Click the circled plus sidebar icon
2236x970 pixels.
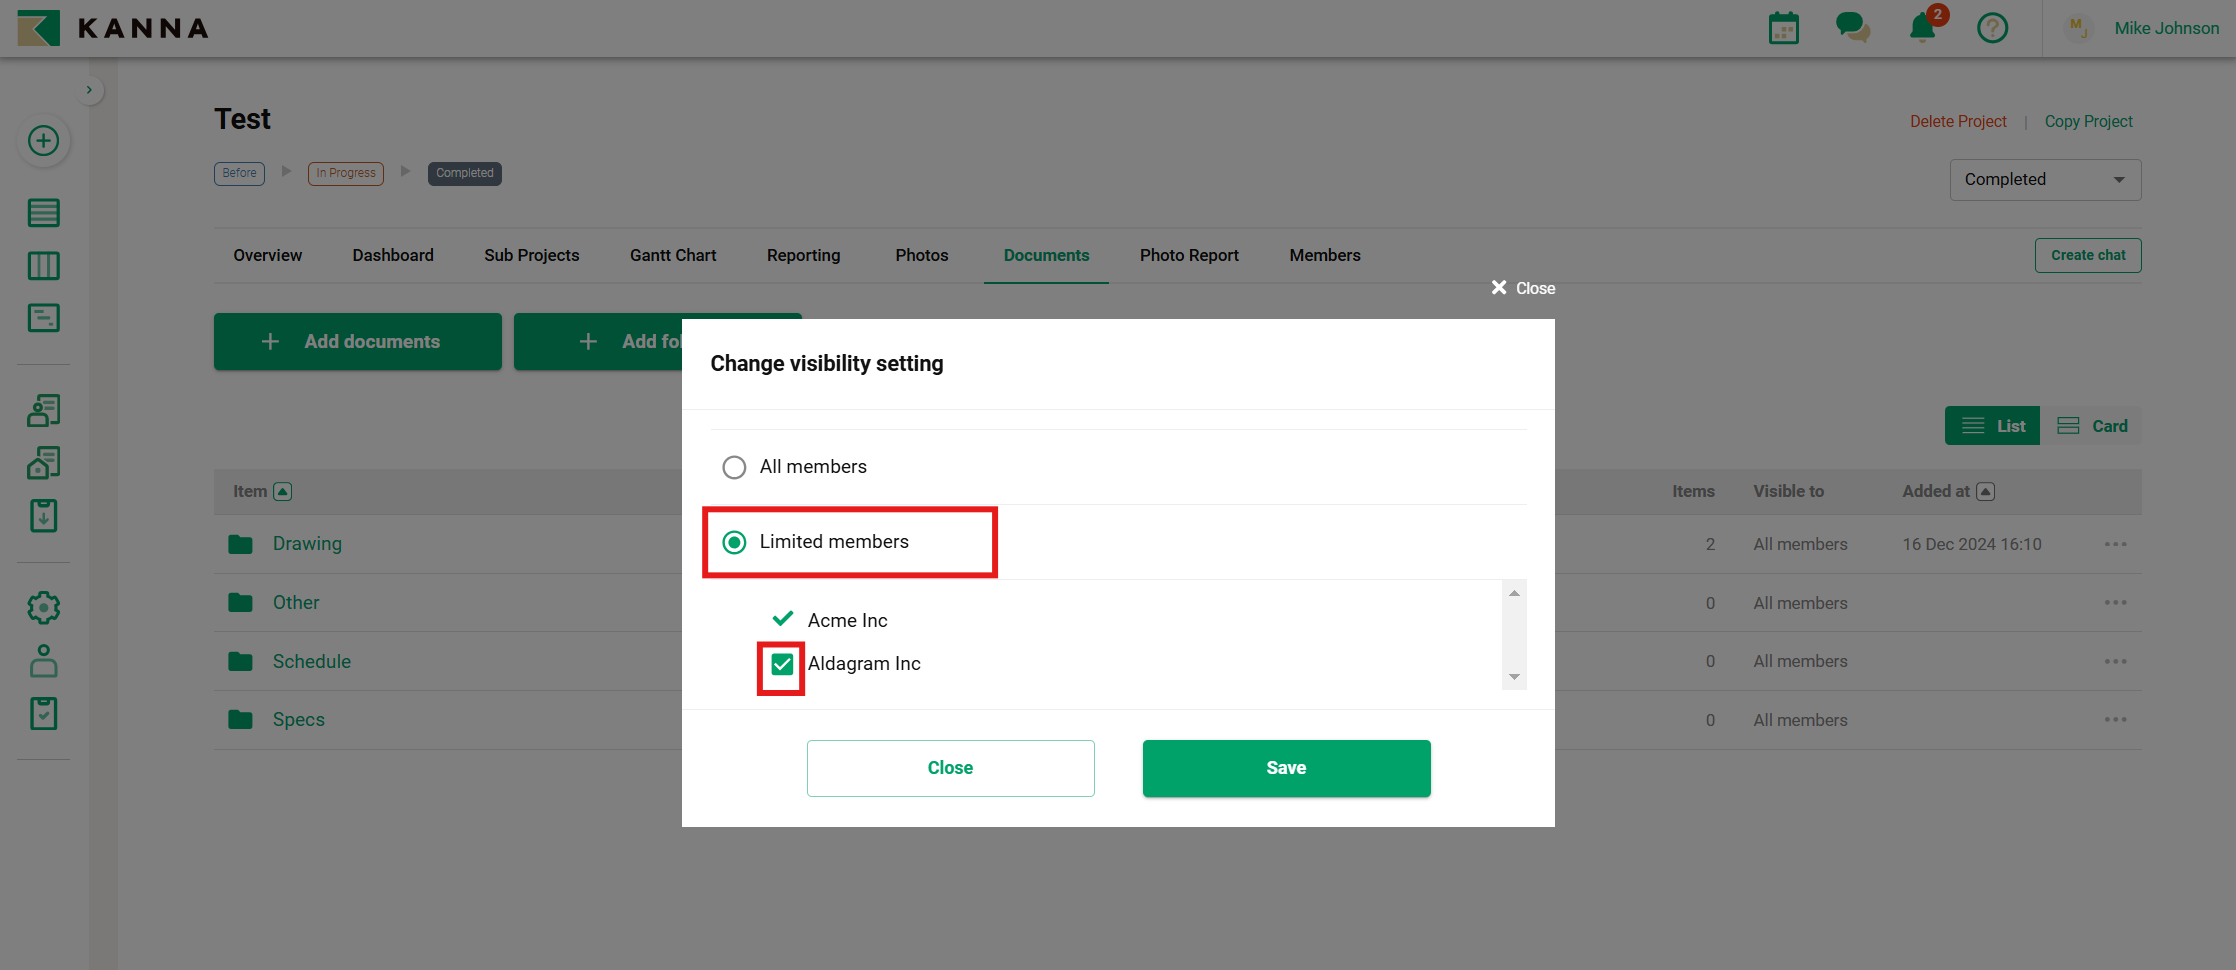click(43, 141)
